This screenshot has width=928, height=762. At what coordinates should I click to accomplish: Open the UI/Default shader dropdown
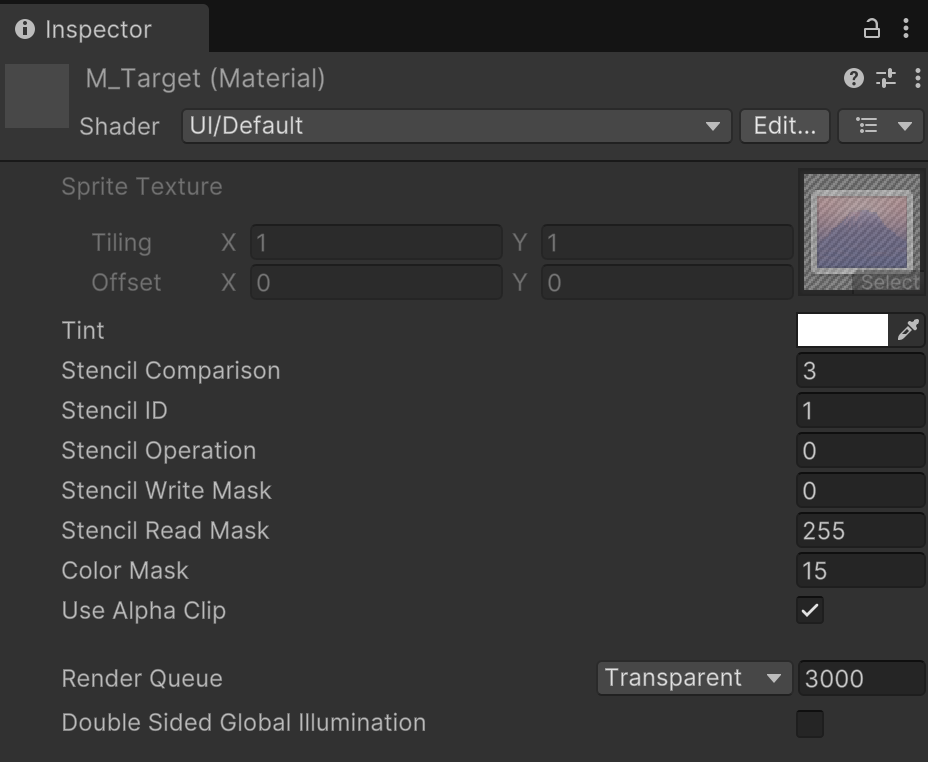(x=456, y=126)
